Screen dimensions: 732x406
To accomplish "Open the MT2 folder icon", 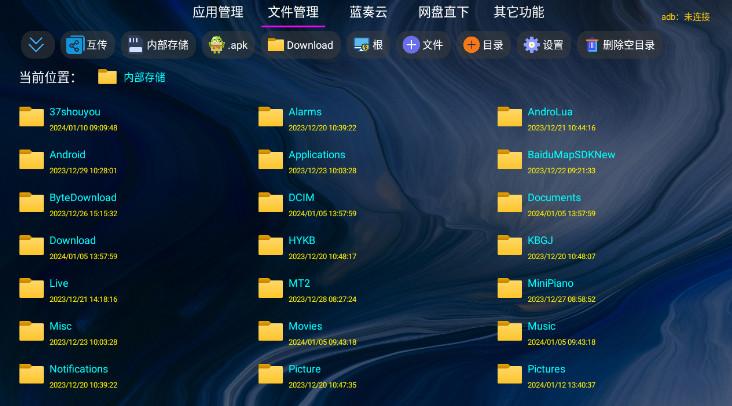I will [271, 288].
